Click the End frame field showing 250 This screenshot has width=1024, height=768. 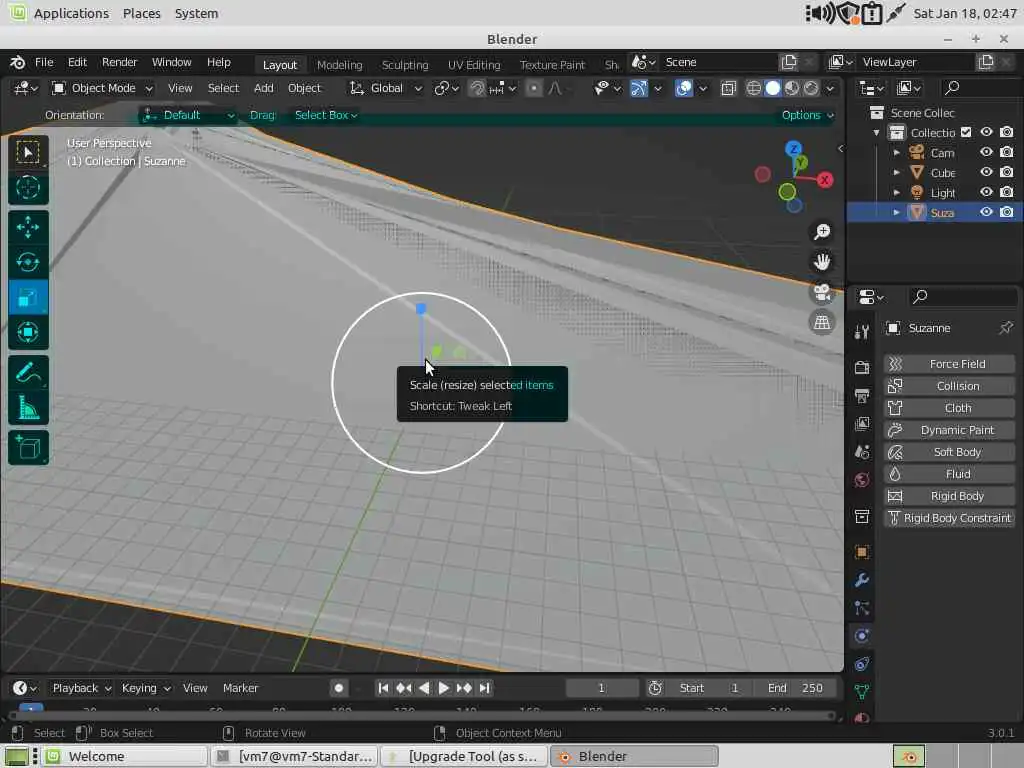tap(795, 688)
